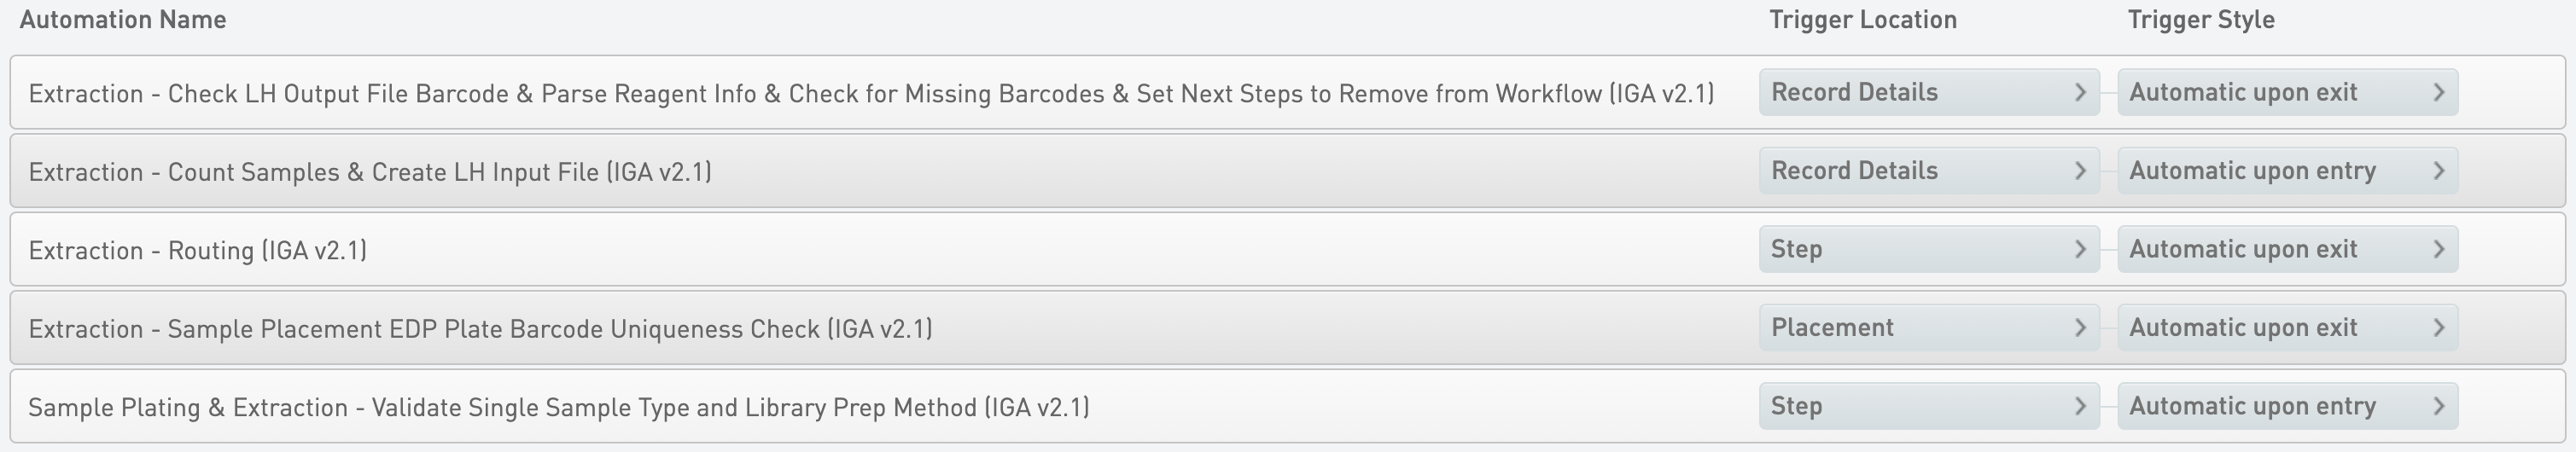2576x452 pixels.
Task: Open Trigger Style dropdown for Check LH Output row
Action: [2286, 92]
